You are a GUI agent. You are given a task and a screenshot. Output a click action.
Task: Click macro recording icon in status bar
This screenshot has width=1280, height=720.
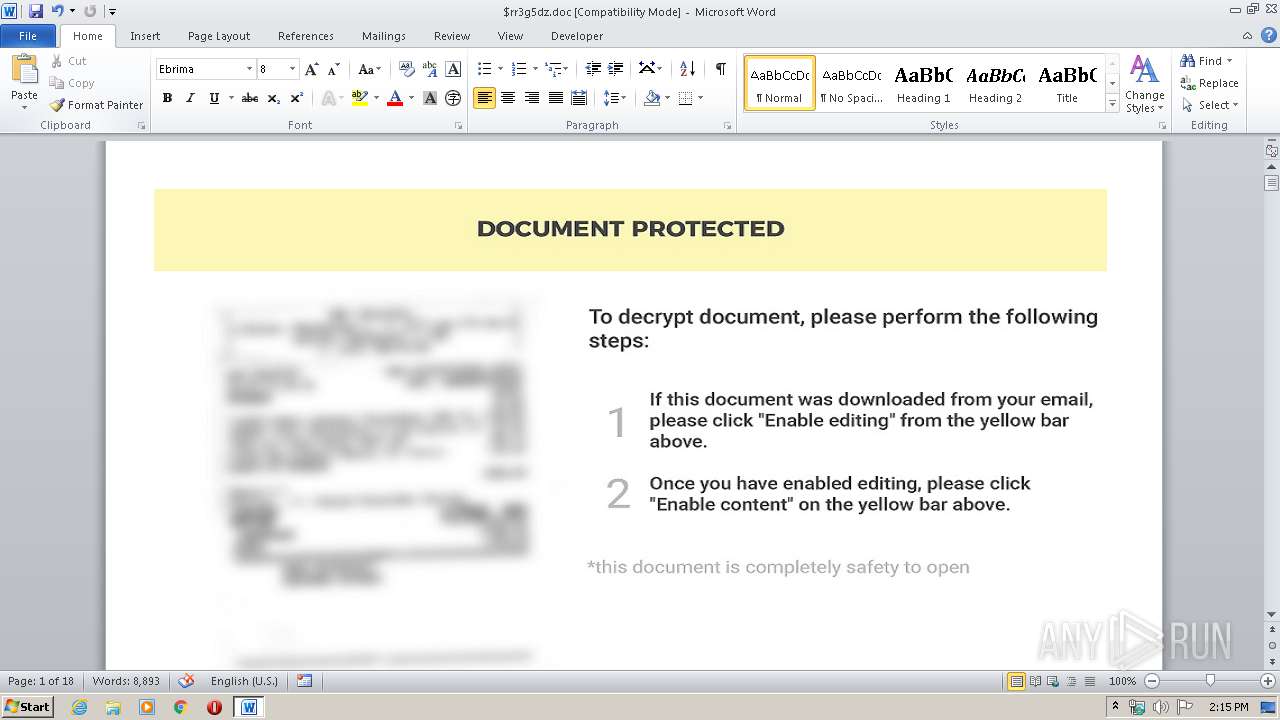tap(305, 681)
